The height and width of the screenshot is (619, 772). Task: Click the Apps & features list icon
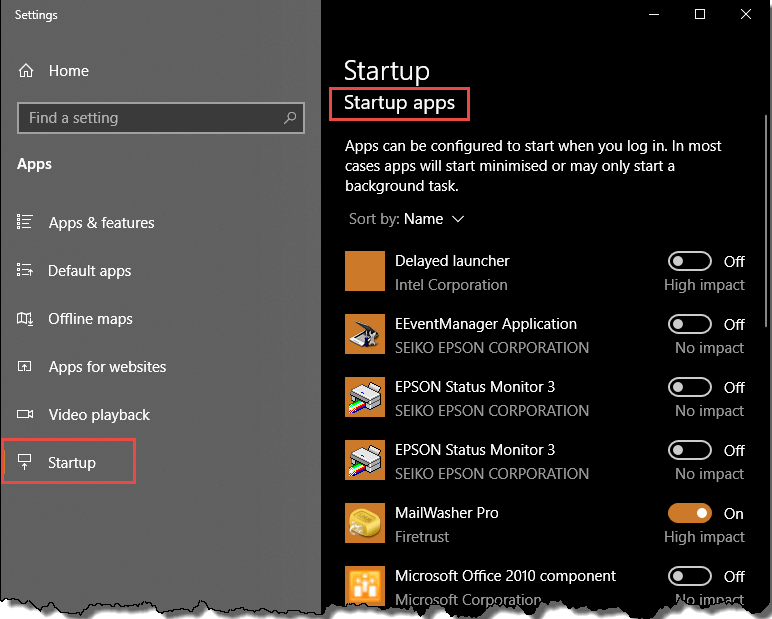pos(25,222)
